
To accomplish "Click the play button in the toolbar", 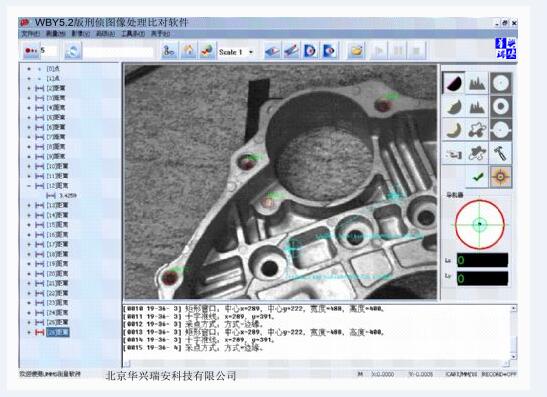I will 379,51.
